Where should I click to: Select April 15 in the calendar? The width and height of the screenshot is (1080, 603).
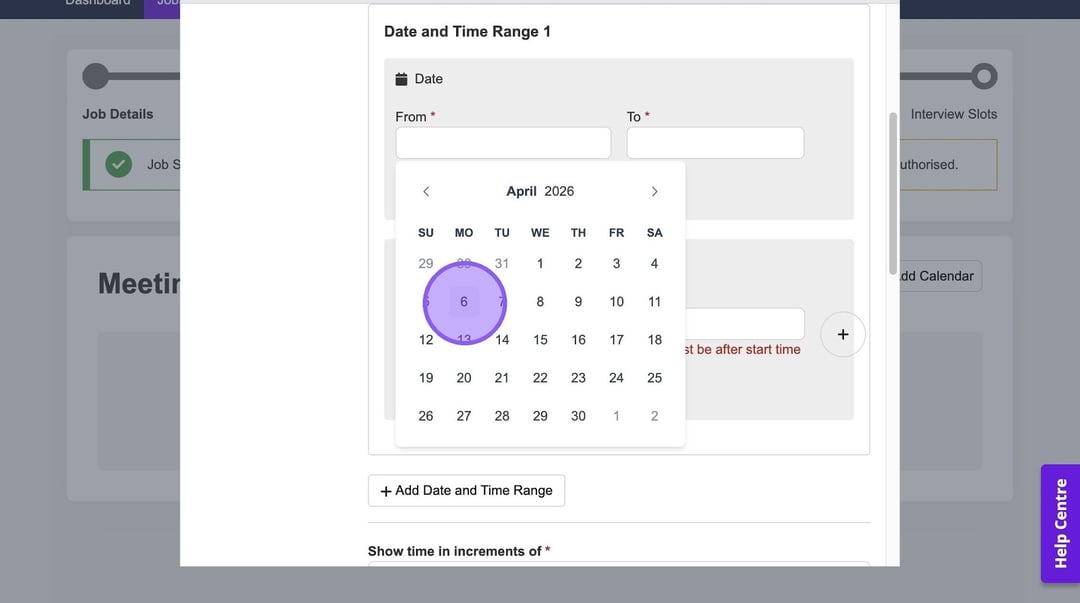[x=540, y=340]
